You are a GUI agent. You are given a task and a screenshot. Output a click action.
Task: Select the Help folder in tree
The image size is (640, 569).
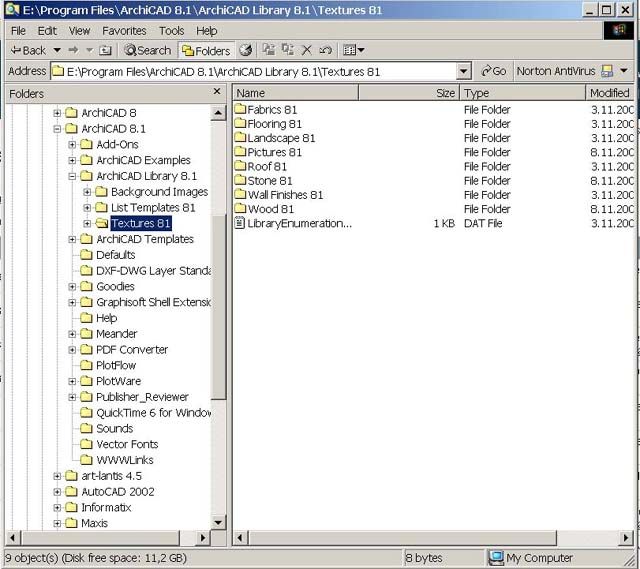[107, 318]
